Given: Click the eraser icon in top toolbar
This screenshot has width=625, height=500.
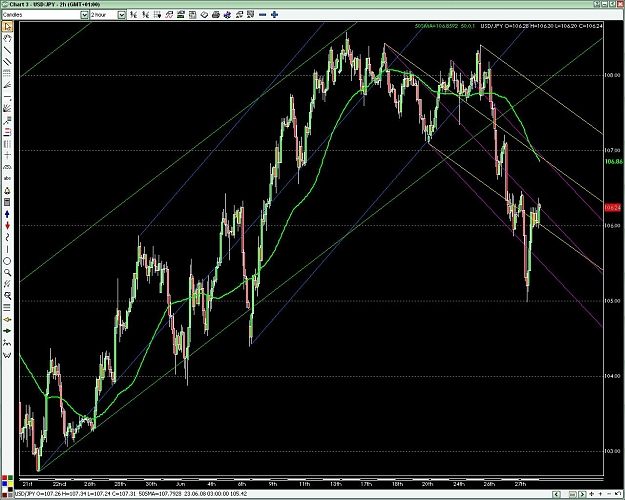Looking at the screenshot, I should pyautogui.click(x=204, y=15).
